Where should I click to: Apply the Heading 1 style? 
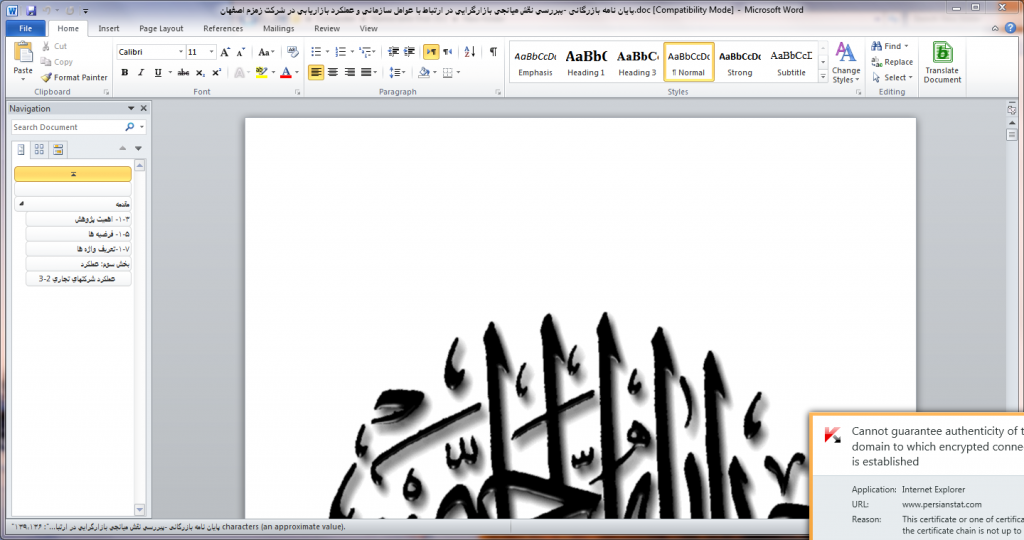point(586,62)
